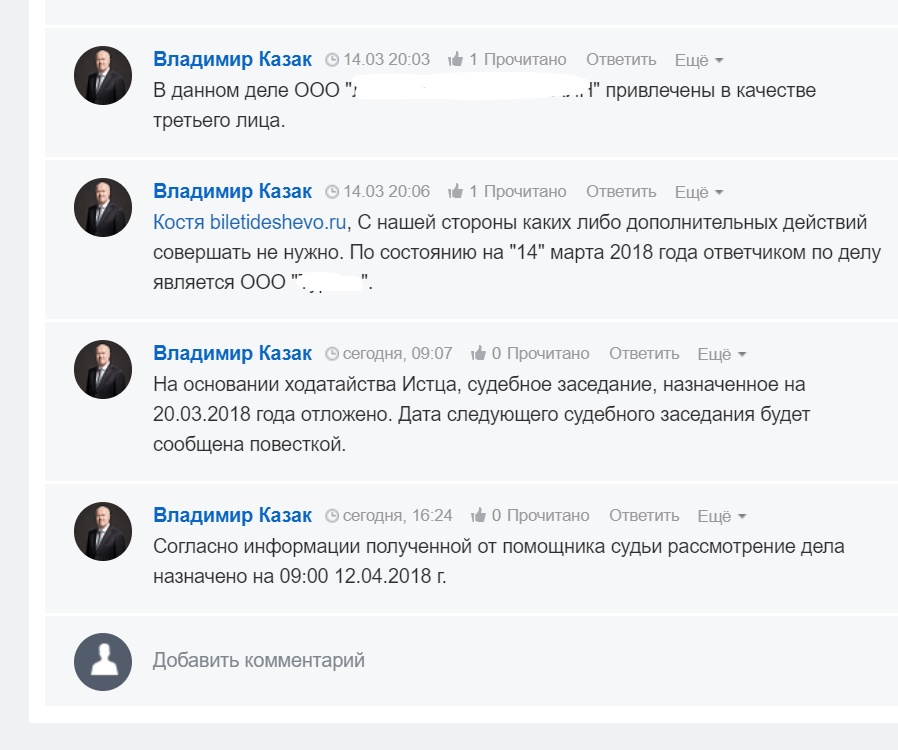Click Владимир Казак's avatar on the 20:03 comment
Image resolution: width=898 pixels, height=750 pixels.
pyautogui.click(x=103, y=75)
